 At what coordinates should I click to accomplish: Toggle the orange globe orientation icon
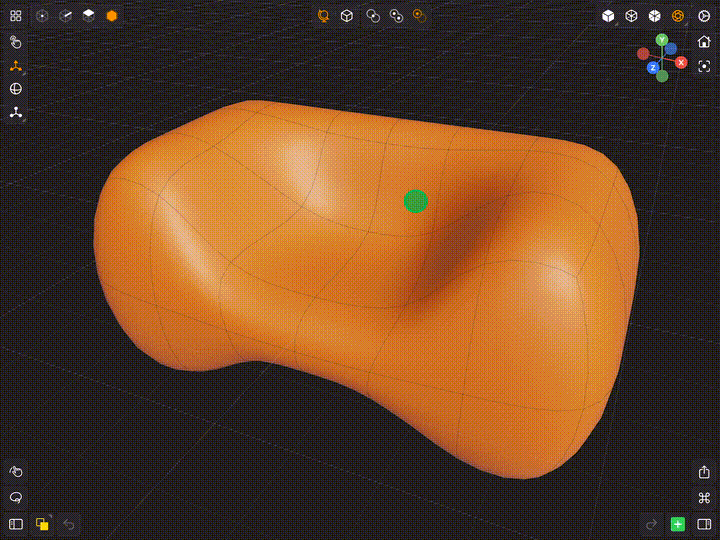pyautogui.click(x=323, y=16)
